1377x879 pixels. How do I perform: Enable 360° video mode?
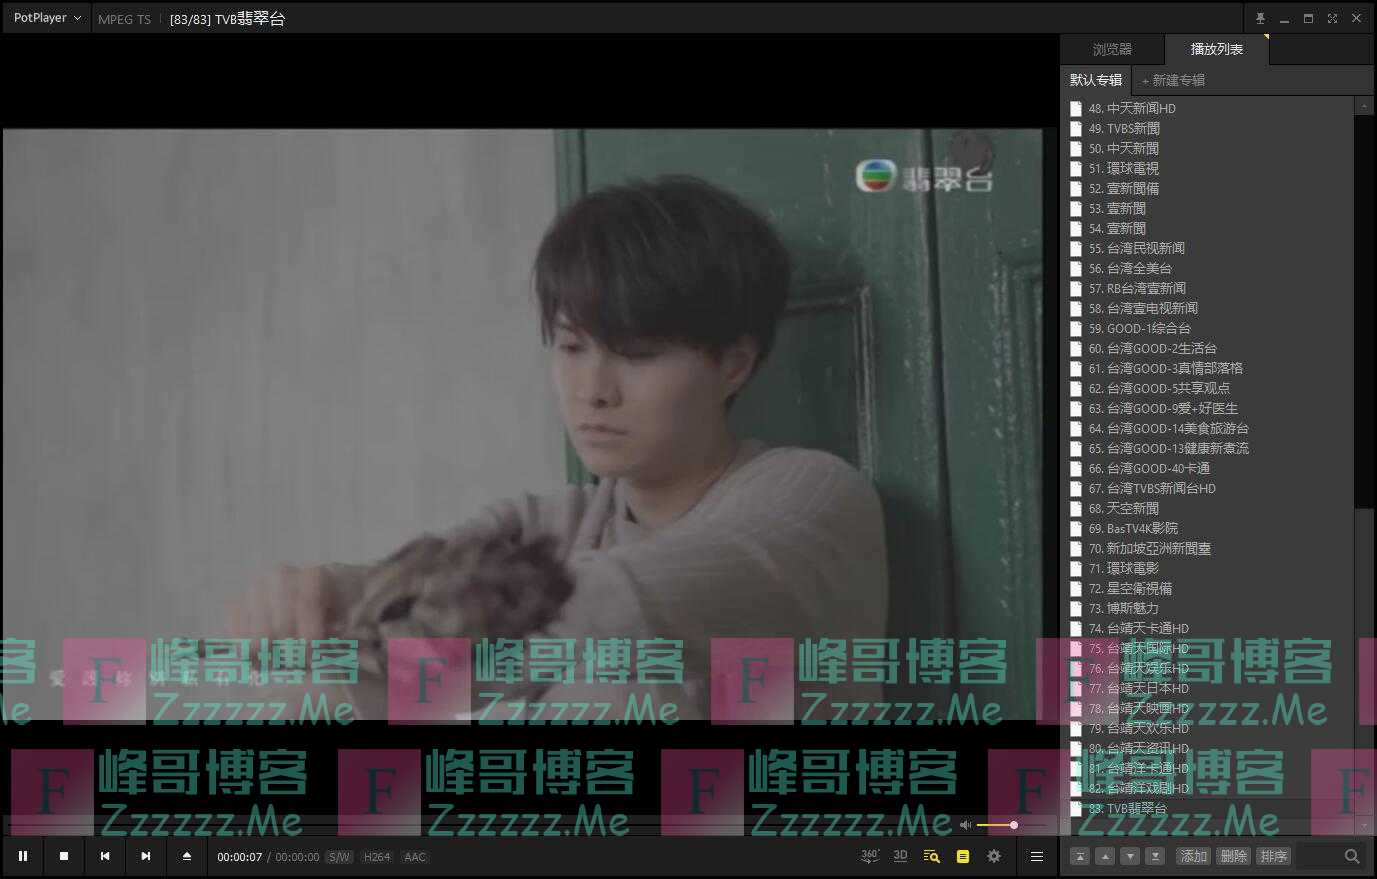pyautogui.click(x=870, y=856)
